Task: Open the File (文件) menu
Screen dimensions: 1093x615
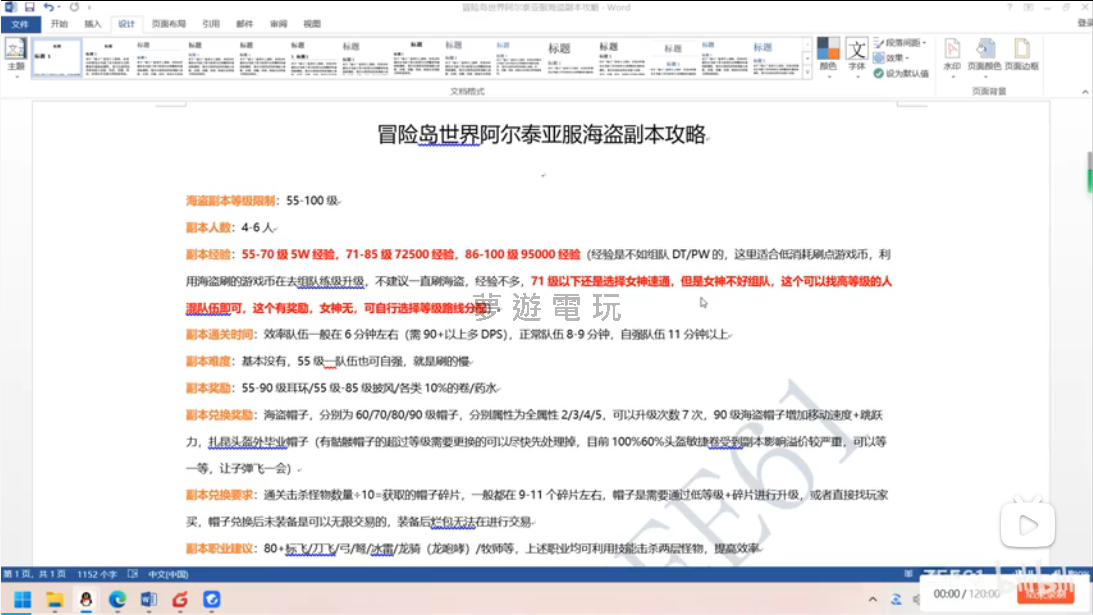Action: (20, 23)
